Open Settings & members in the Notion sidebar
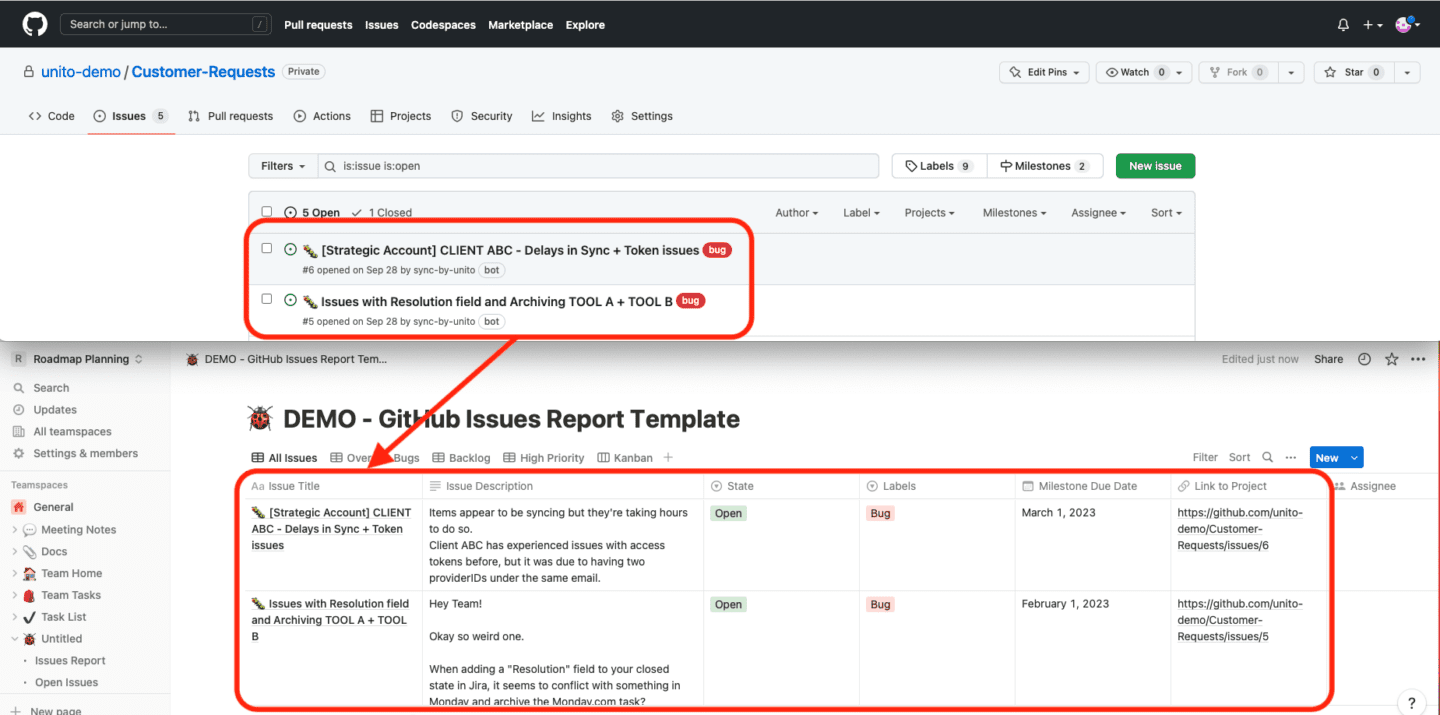This screenshot has height=715, width=1440. 75,453
